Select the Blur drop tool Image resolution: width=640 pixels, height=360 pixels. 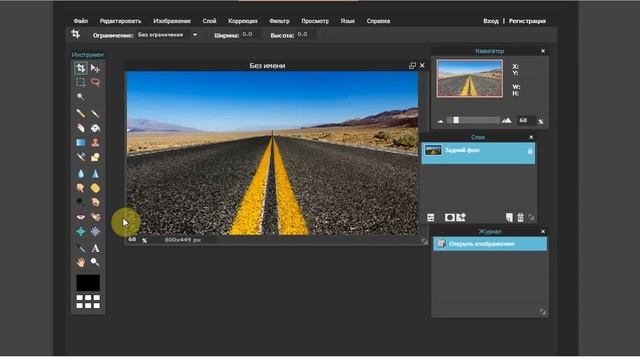coord(81,174)
